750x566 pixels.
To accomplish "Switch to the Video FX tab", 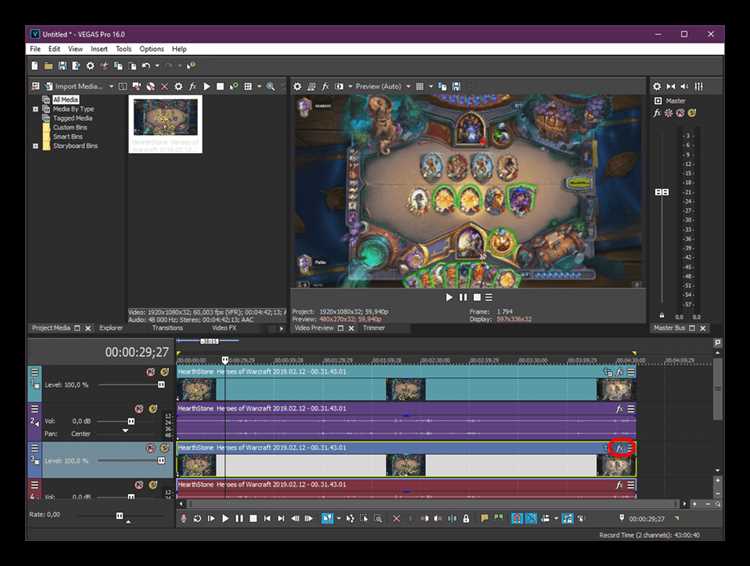I will [224, 328].
